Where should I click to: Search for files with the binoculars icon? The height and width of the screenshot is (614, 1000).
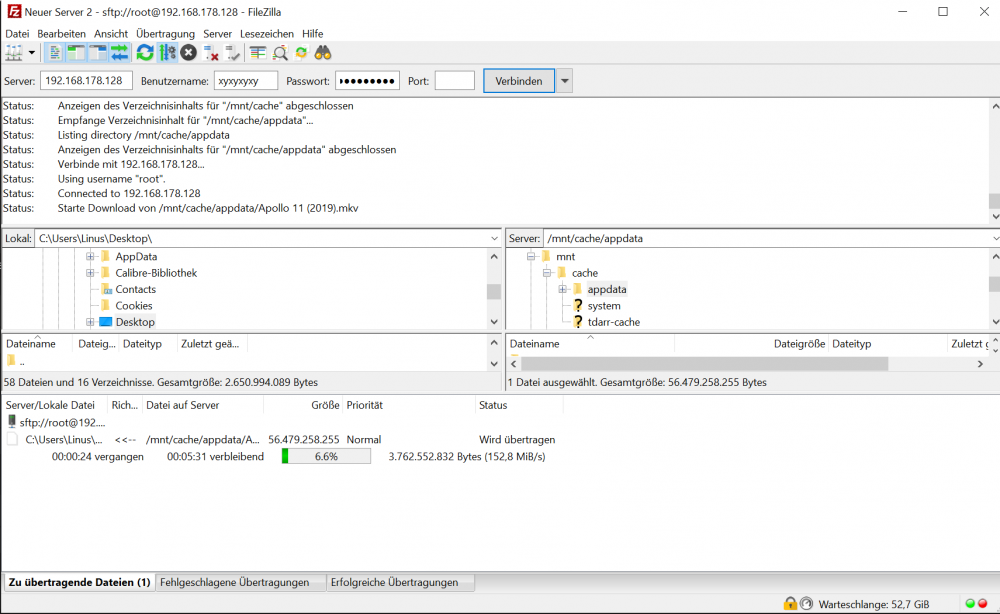pyautogui.click(x=323, y=53)
